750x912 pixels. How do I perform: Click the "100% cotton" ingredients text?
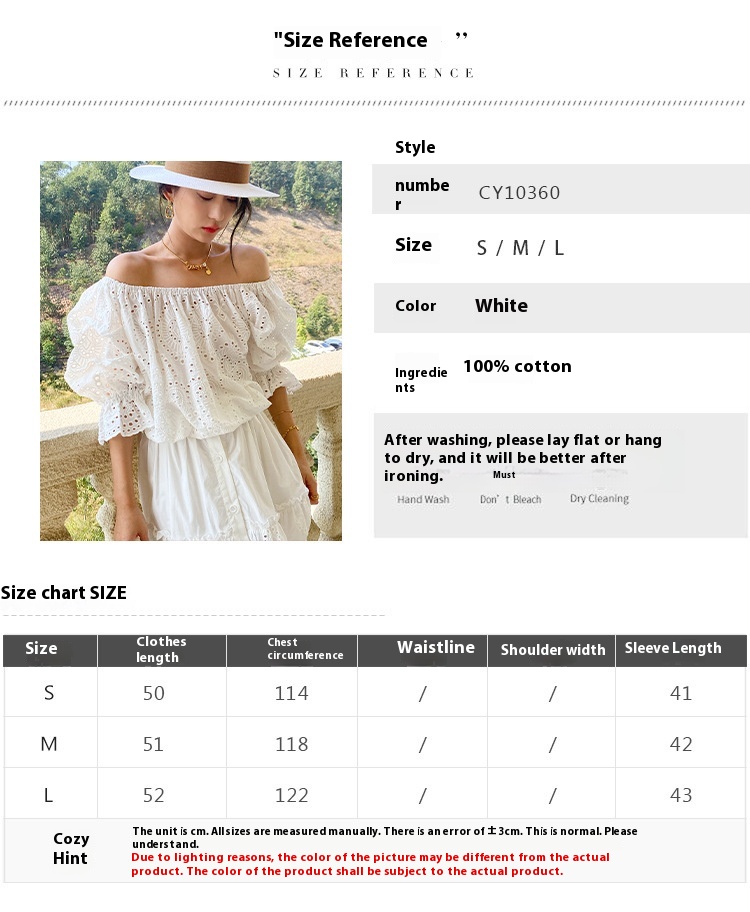pos(517,366)
